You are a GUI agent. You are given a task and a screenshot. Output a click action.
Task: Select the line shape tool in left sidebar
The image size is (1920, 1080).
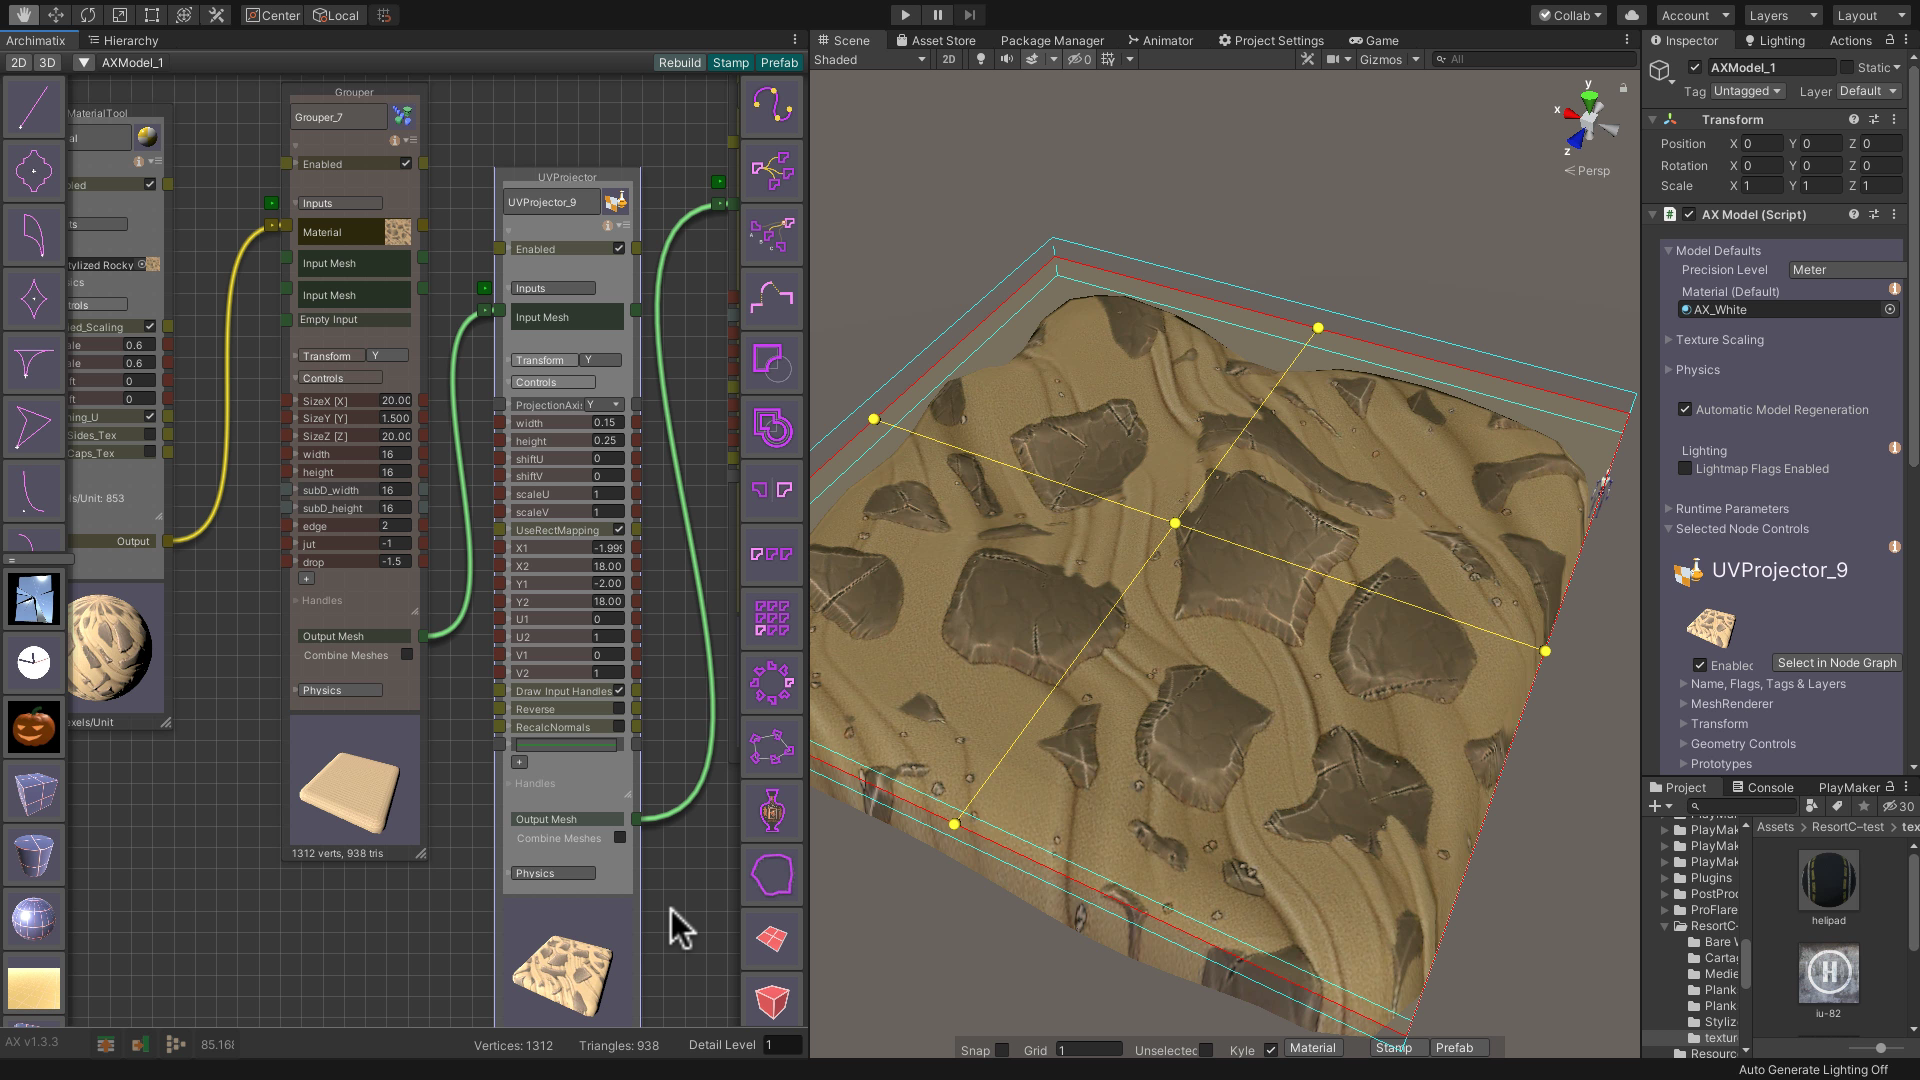(x=34, y=108)
